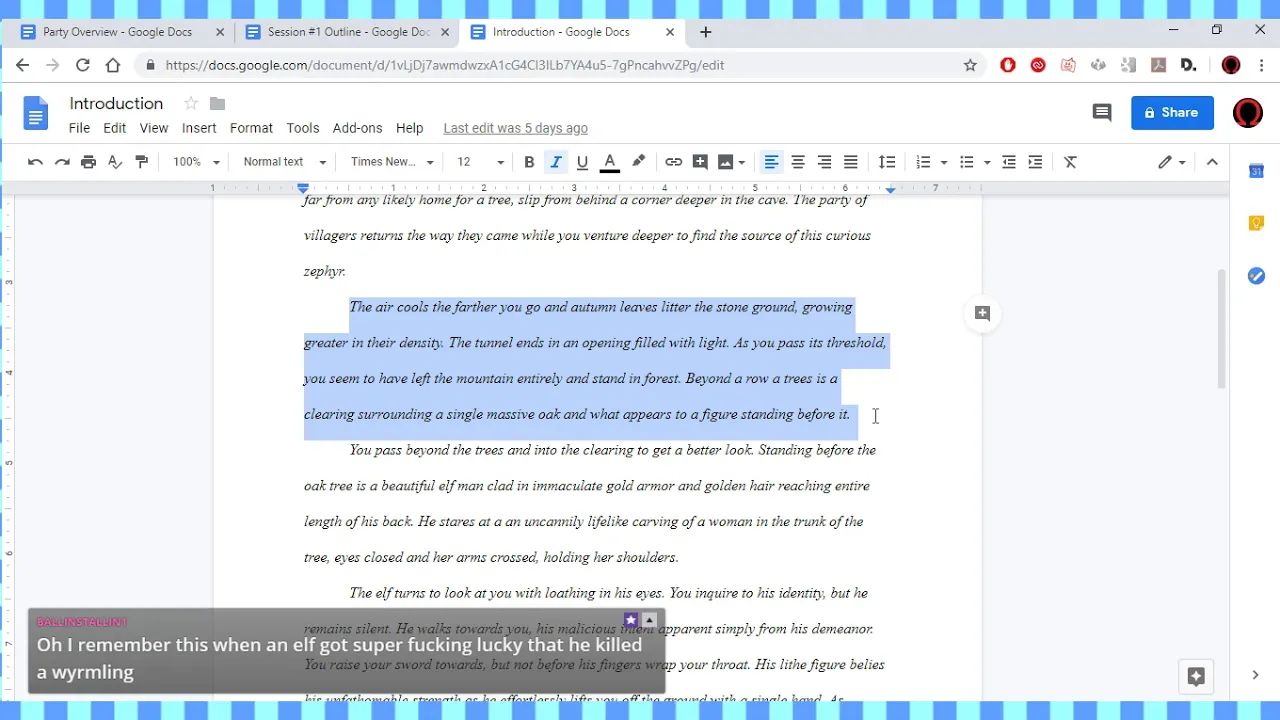The width and height of the screenshot is (1280, 720).
Task: Select the Paint format tool
Action: coord(141,162)
